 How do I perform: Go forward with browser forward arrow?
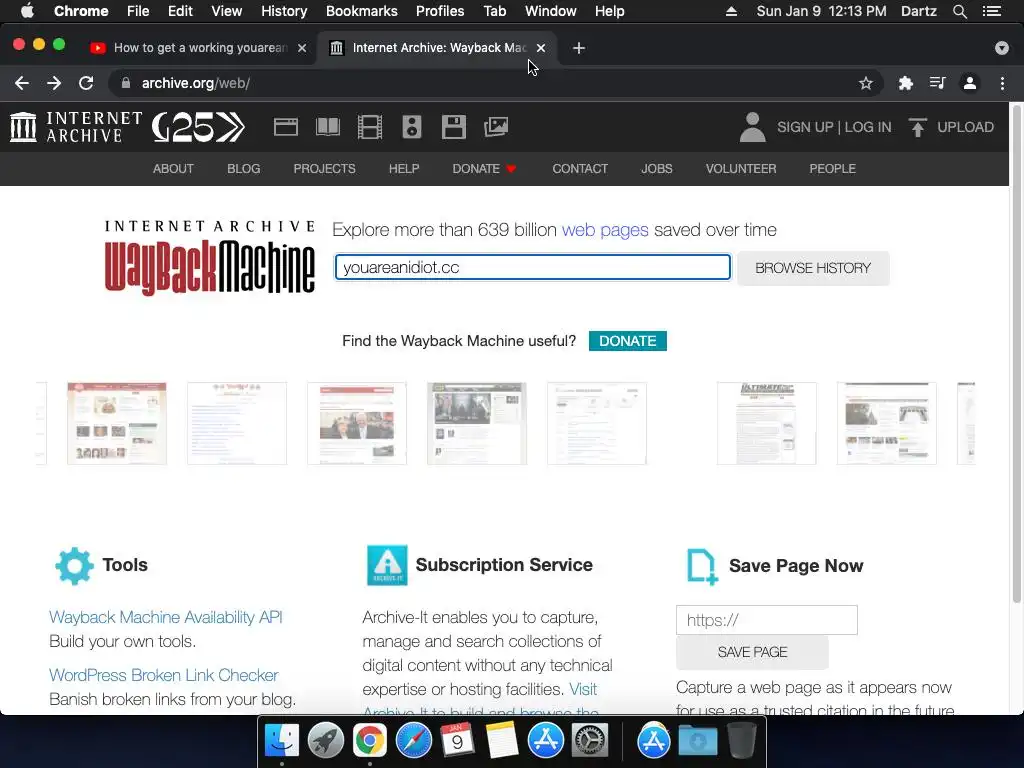[54, 83]
